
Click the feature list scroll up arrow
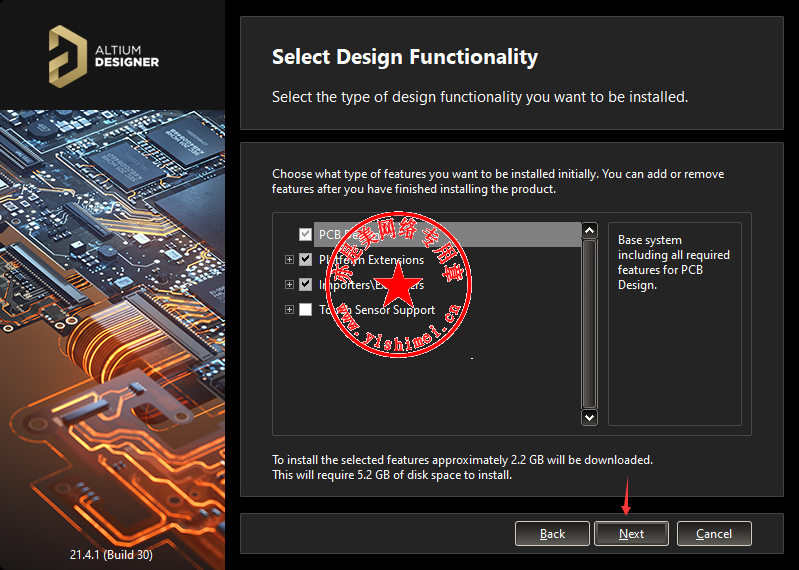(589, 231)
